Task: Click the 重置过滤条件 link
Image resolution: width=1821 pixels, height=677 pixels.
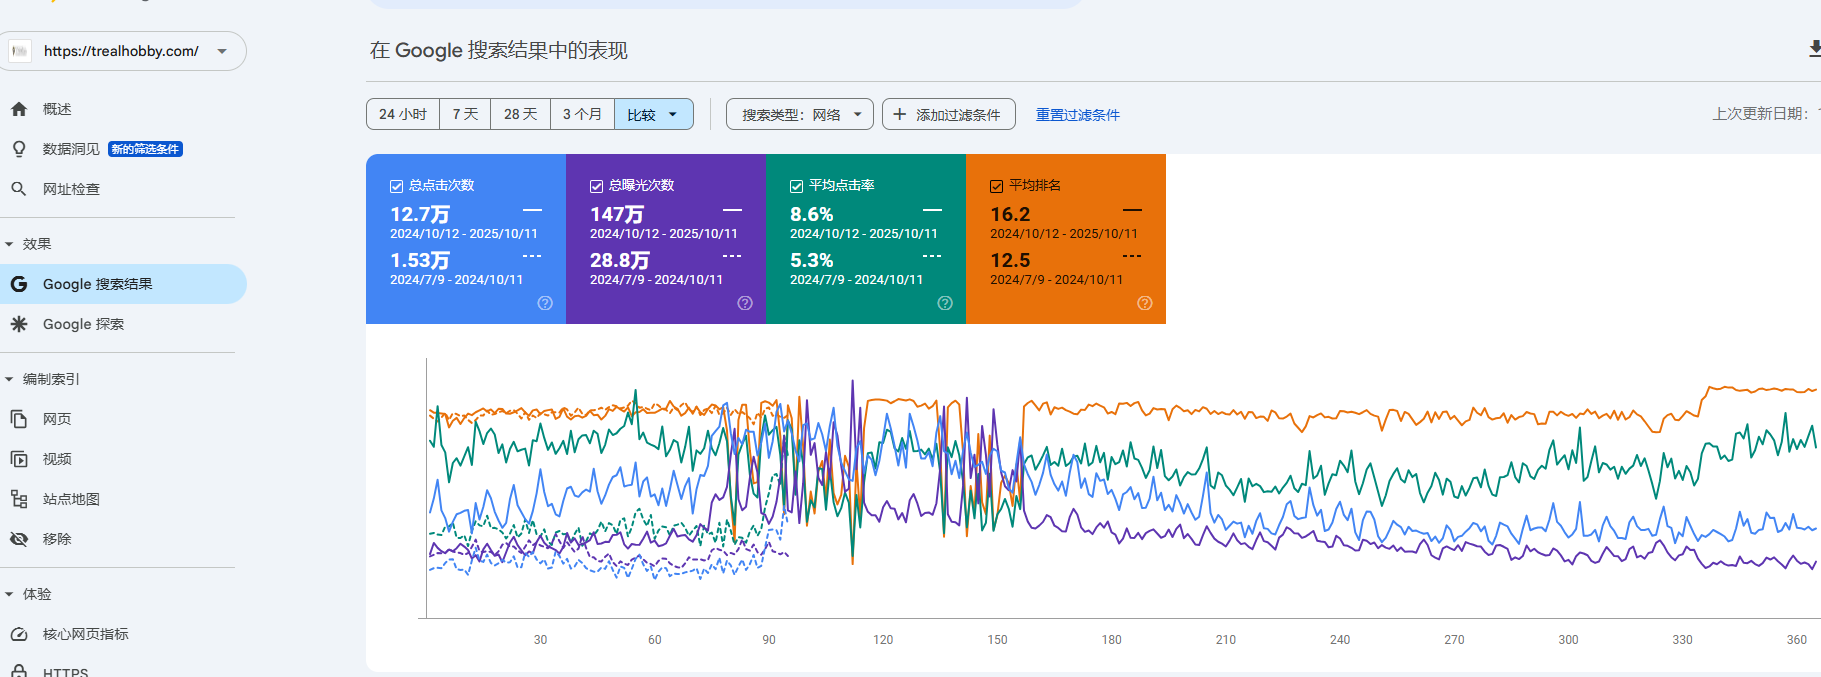Action: 1077,115
